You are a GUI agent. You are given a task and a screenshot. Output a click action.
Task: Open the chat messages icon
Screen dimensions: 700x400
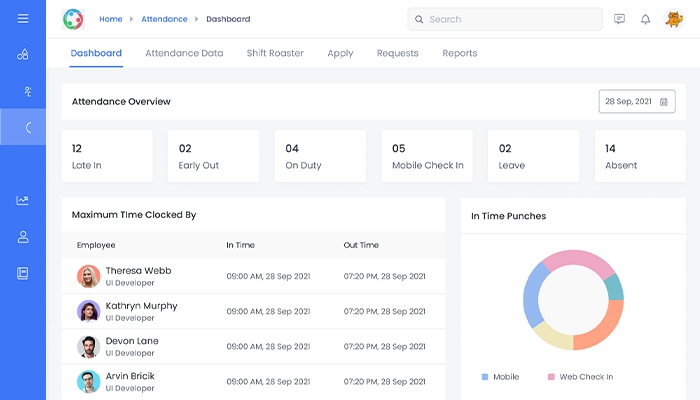[619, 19]
